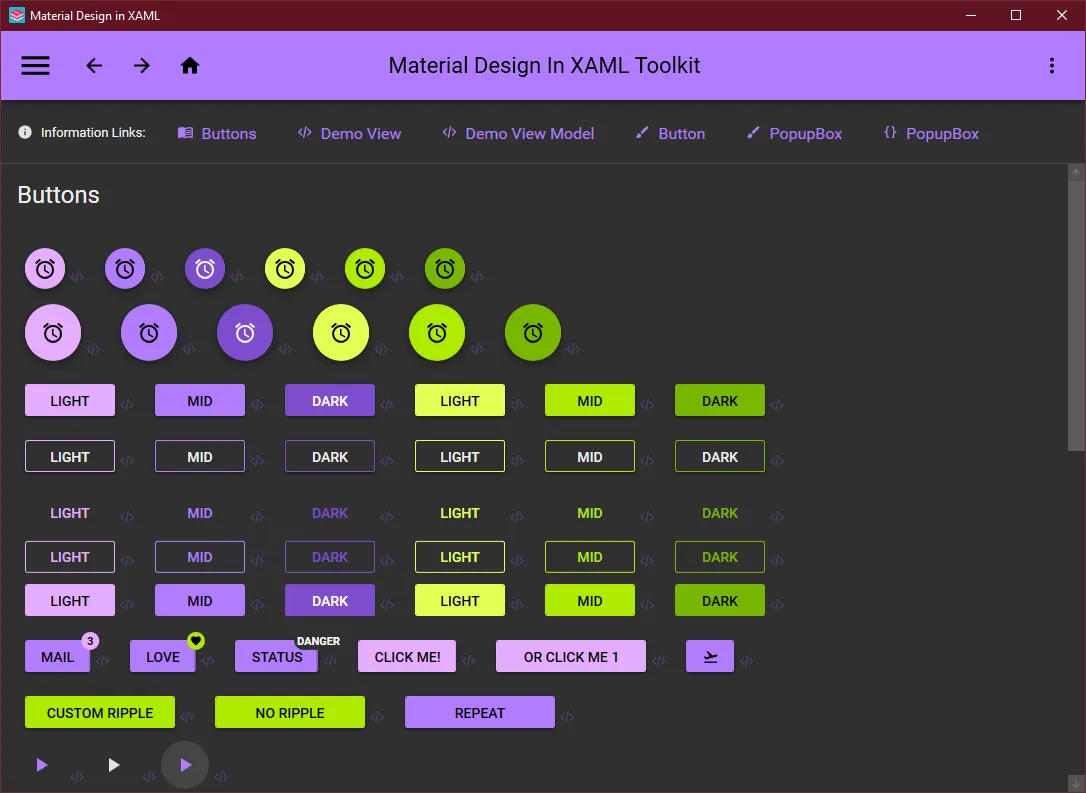Screen dimensions: 1086x793
Task: Click the CUSTOM RIPPLE button
Action: [100, 713]
